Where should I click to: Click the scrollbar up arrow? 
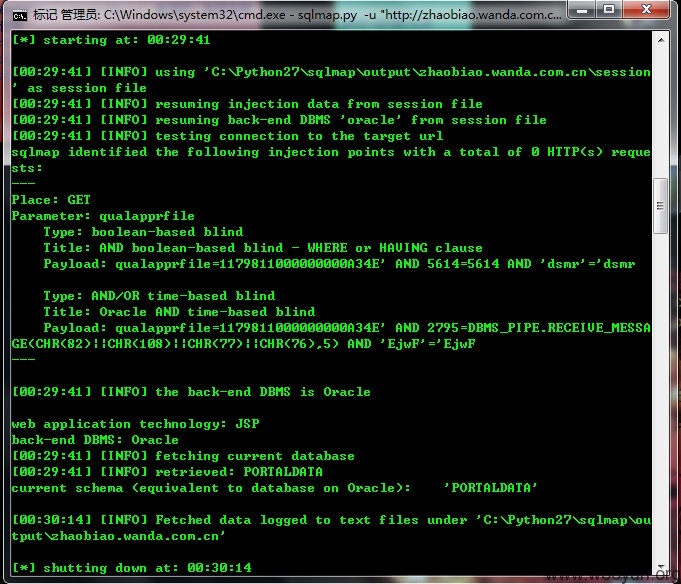[661, 40]
